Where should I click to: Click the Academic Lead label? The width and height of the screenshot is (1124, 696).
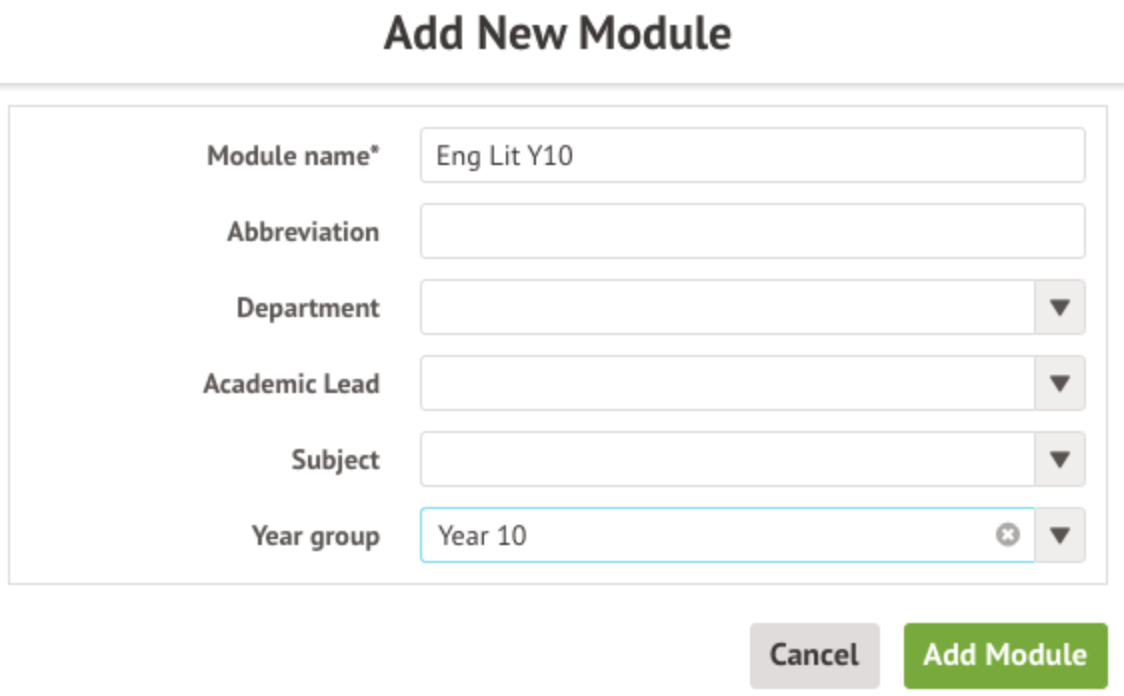click(291, 384)
